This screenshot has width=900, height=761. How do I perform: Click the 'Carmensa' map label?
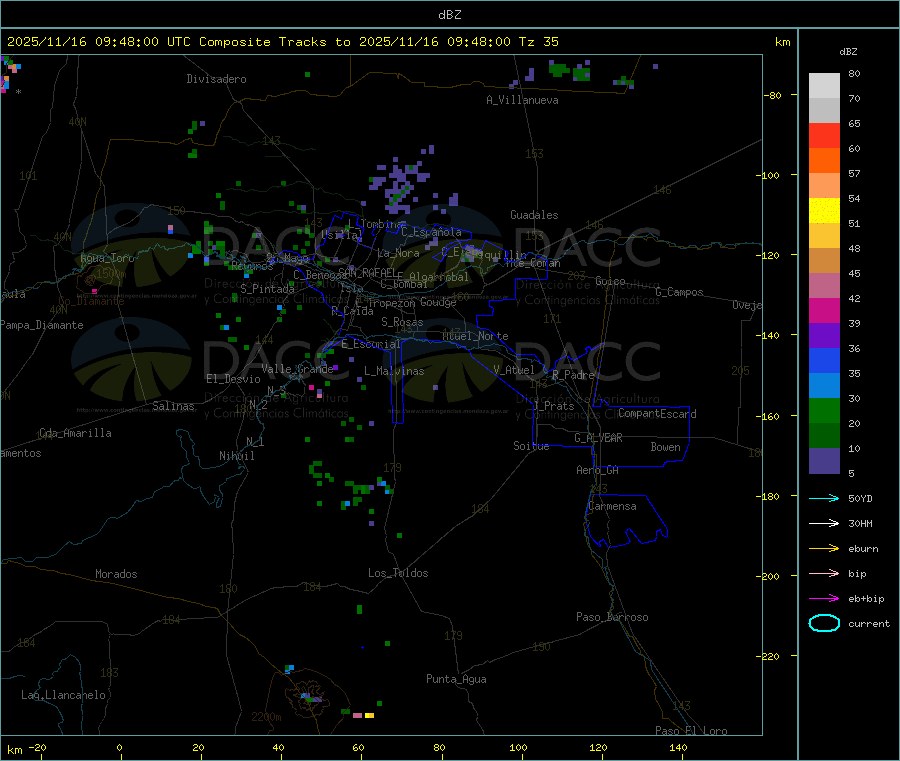tap(612, 506)
